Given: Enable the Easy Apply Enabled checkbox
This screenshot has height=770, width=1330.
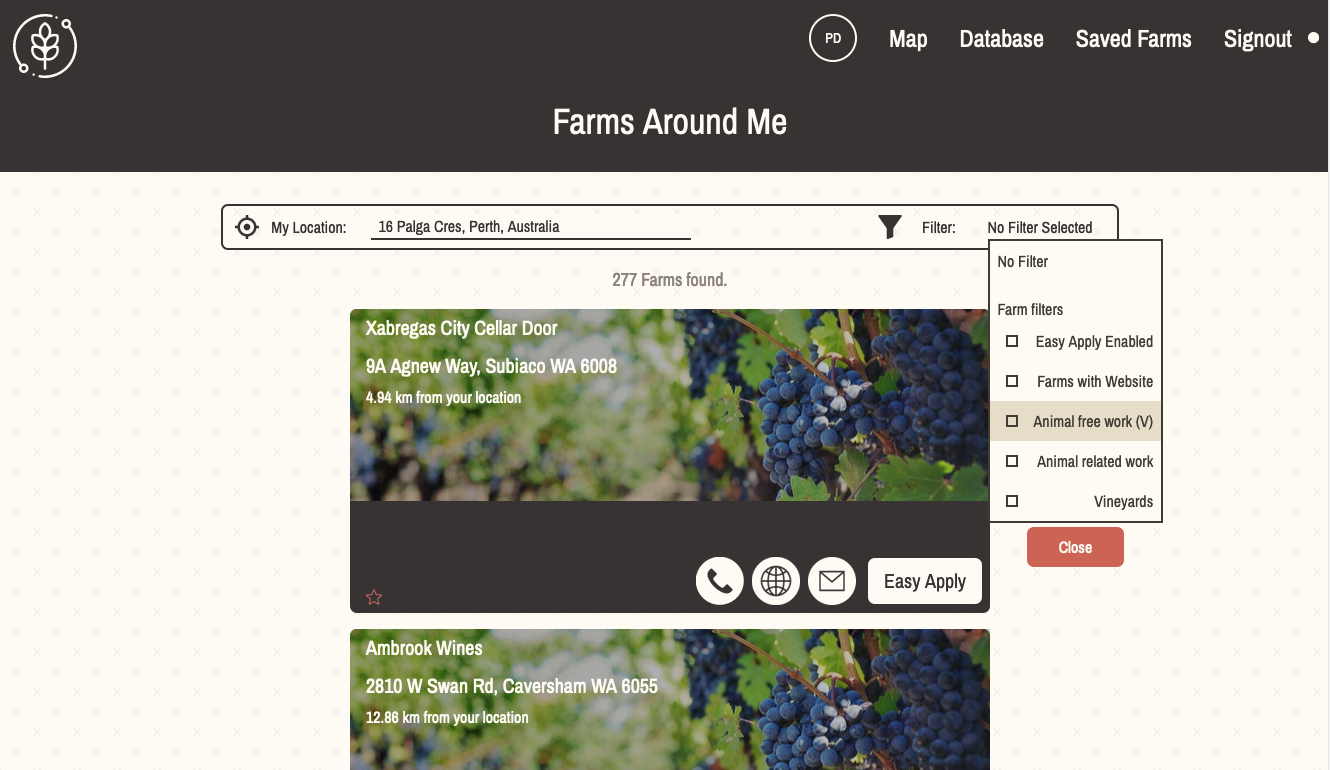Looking at the screenshot, I should [1012, 341].
